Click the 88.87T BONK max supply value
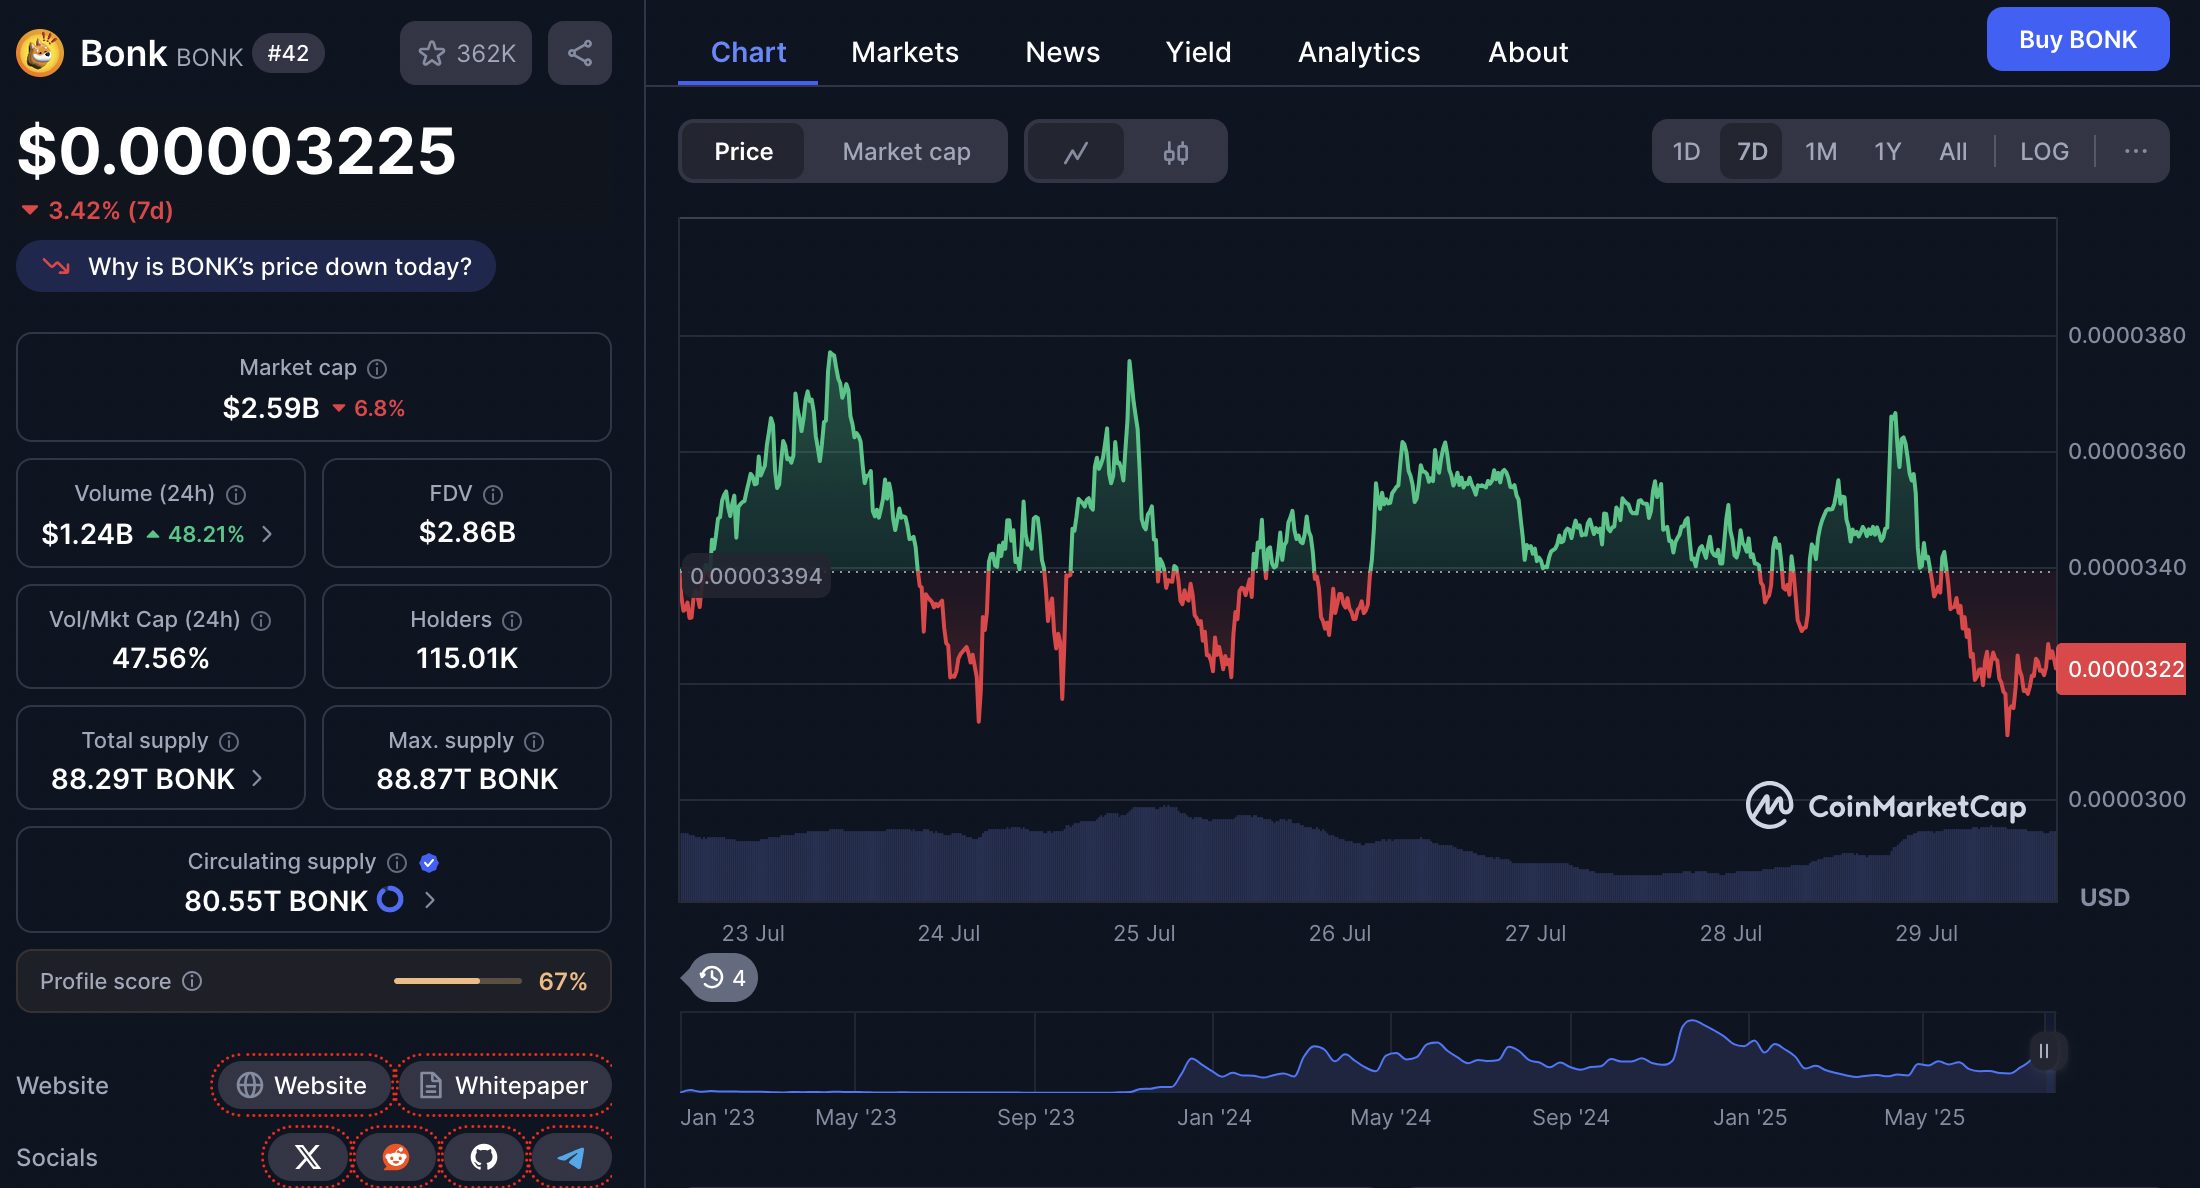This screenshot has height=1188, width=2200. click(x=467, y=779)
